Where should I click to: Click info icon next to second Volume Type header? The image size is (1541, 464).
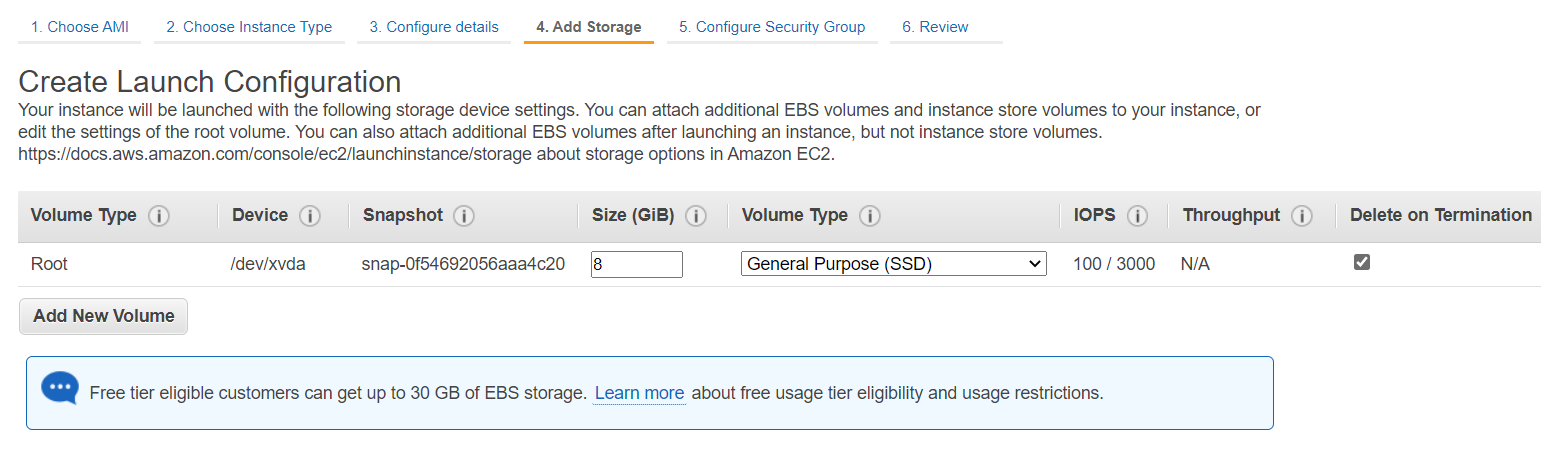(870, 216)
